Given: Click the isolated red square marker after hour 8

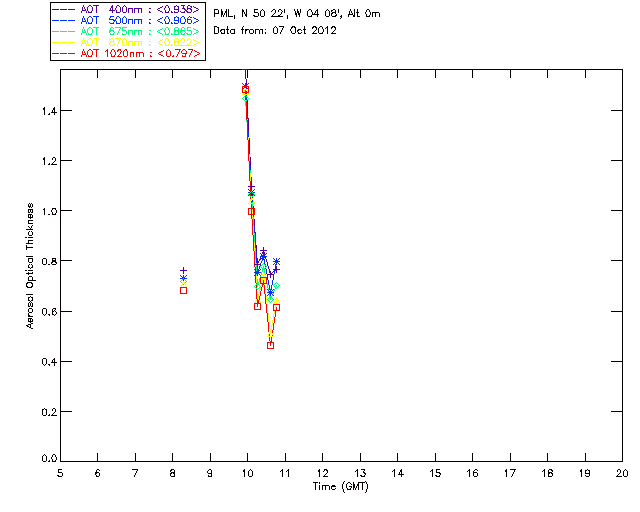Looking at the screenshot, I should point(184,291).
